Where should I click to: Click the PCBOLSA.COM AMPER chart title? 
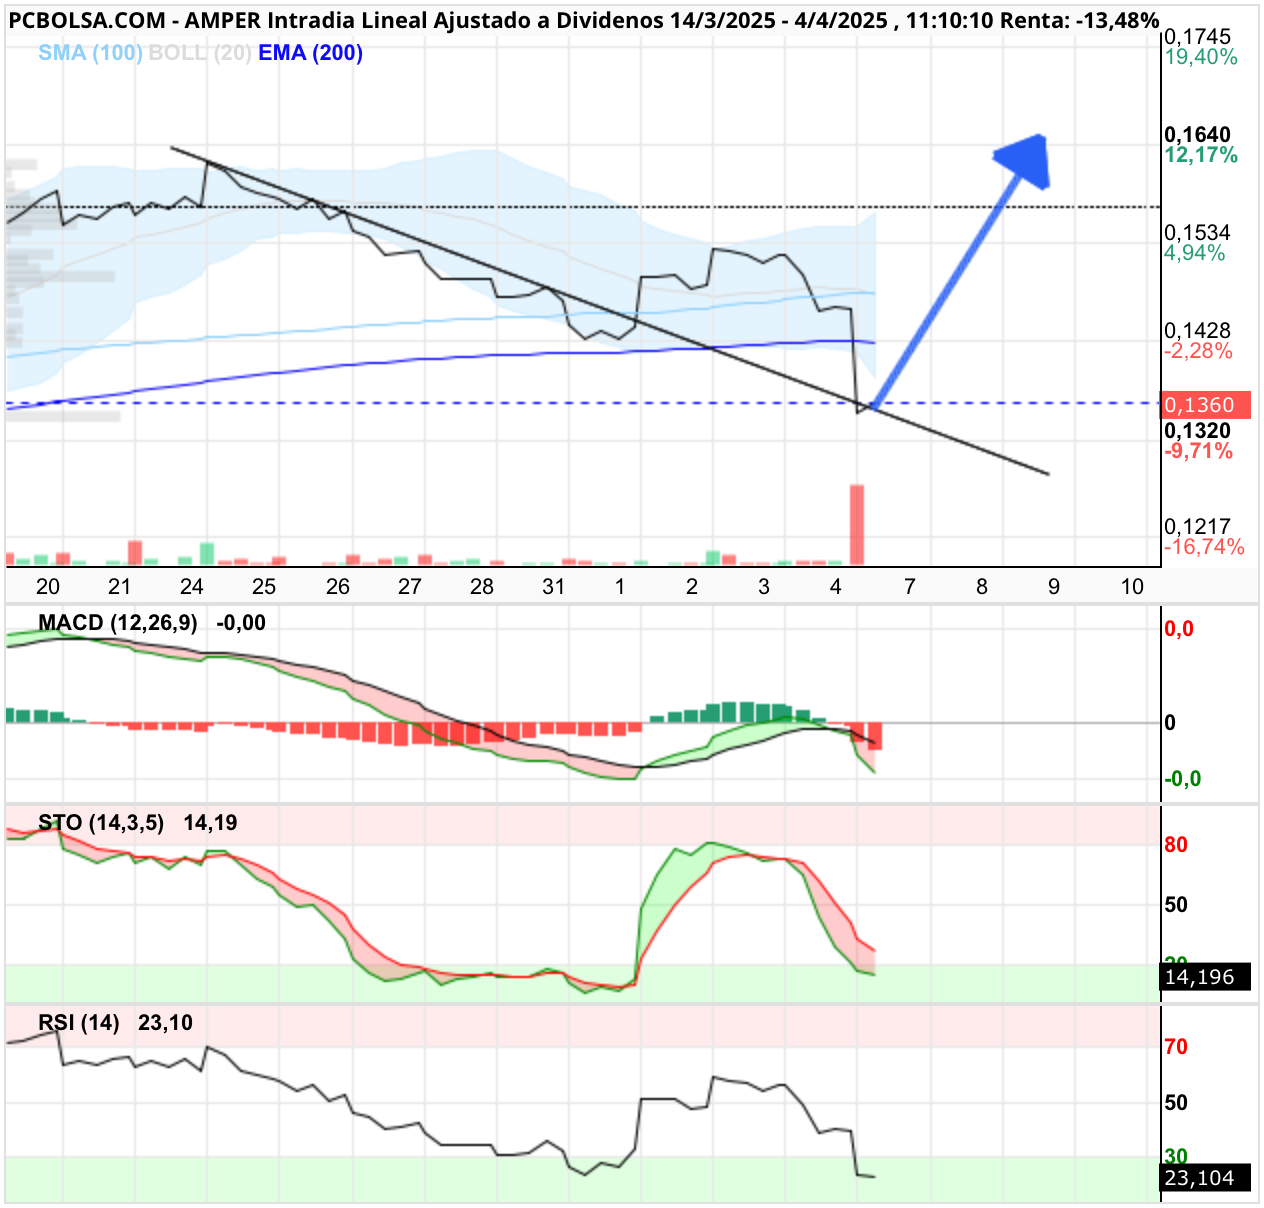coord(584,20)
